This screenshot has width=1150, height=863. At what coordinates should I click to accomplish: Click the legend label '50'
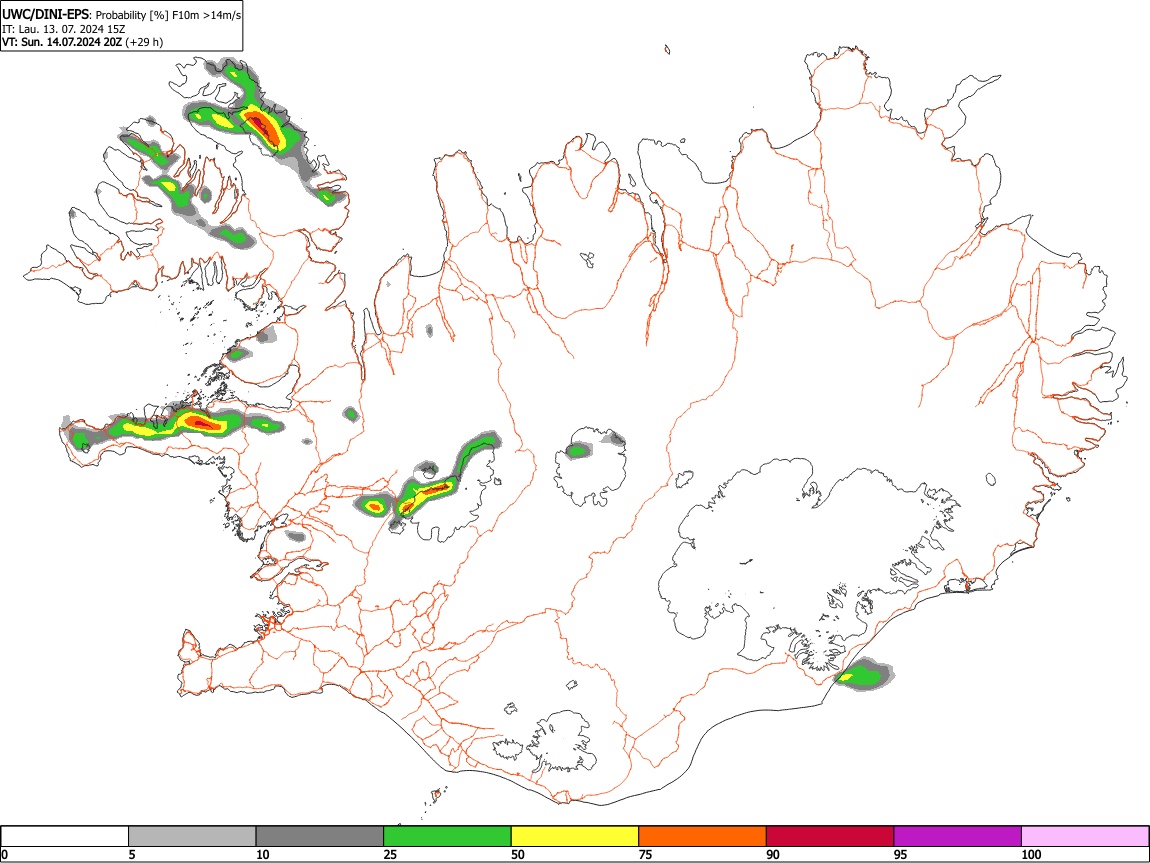[518, 855]
